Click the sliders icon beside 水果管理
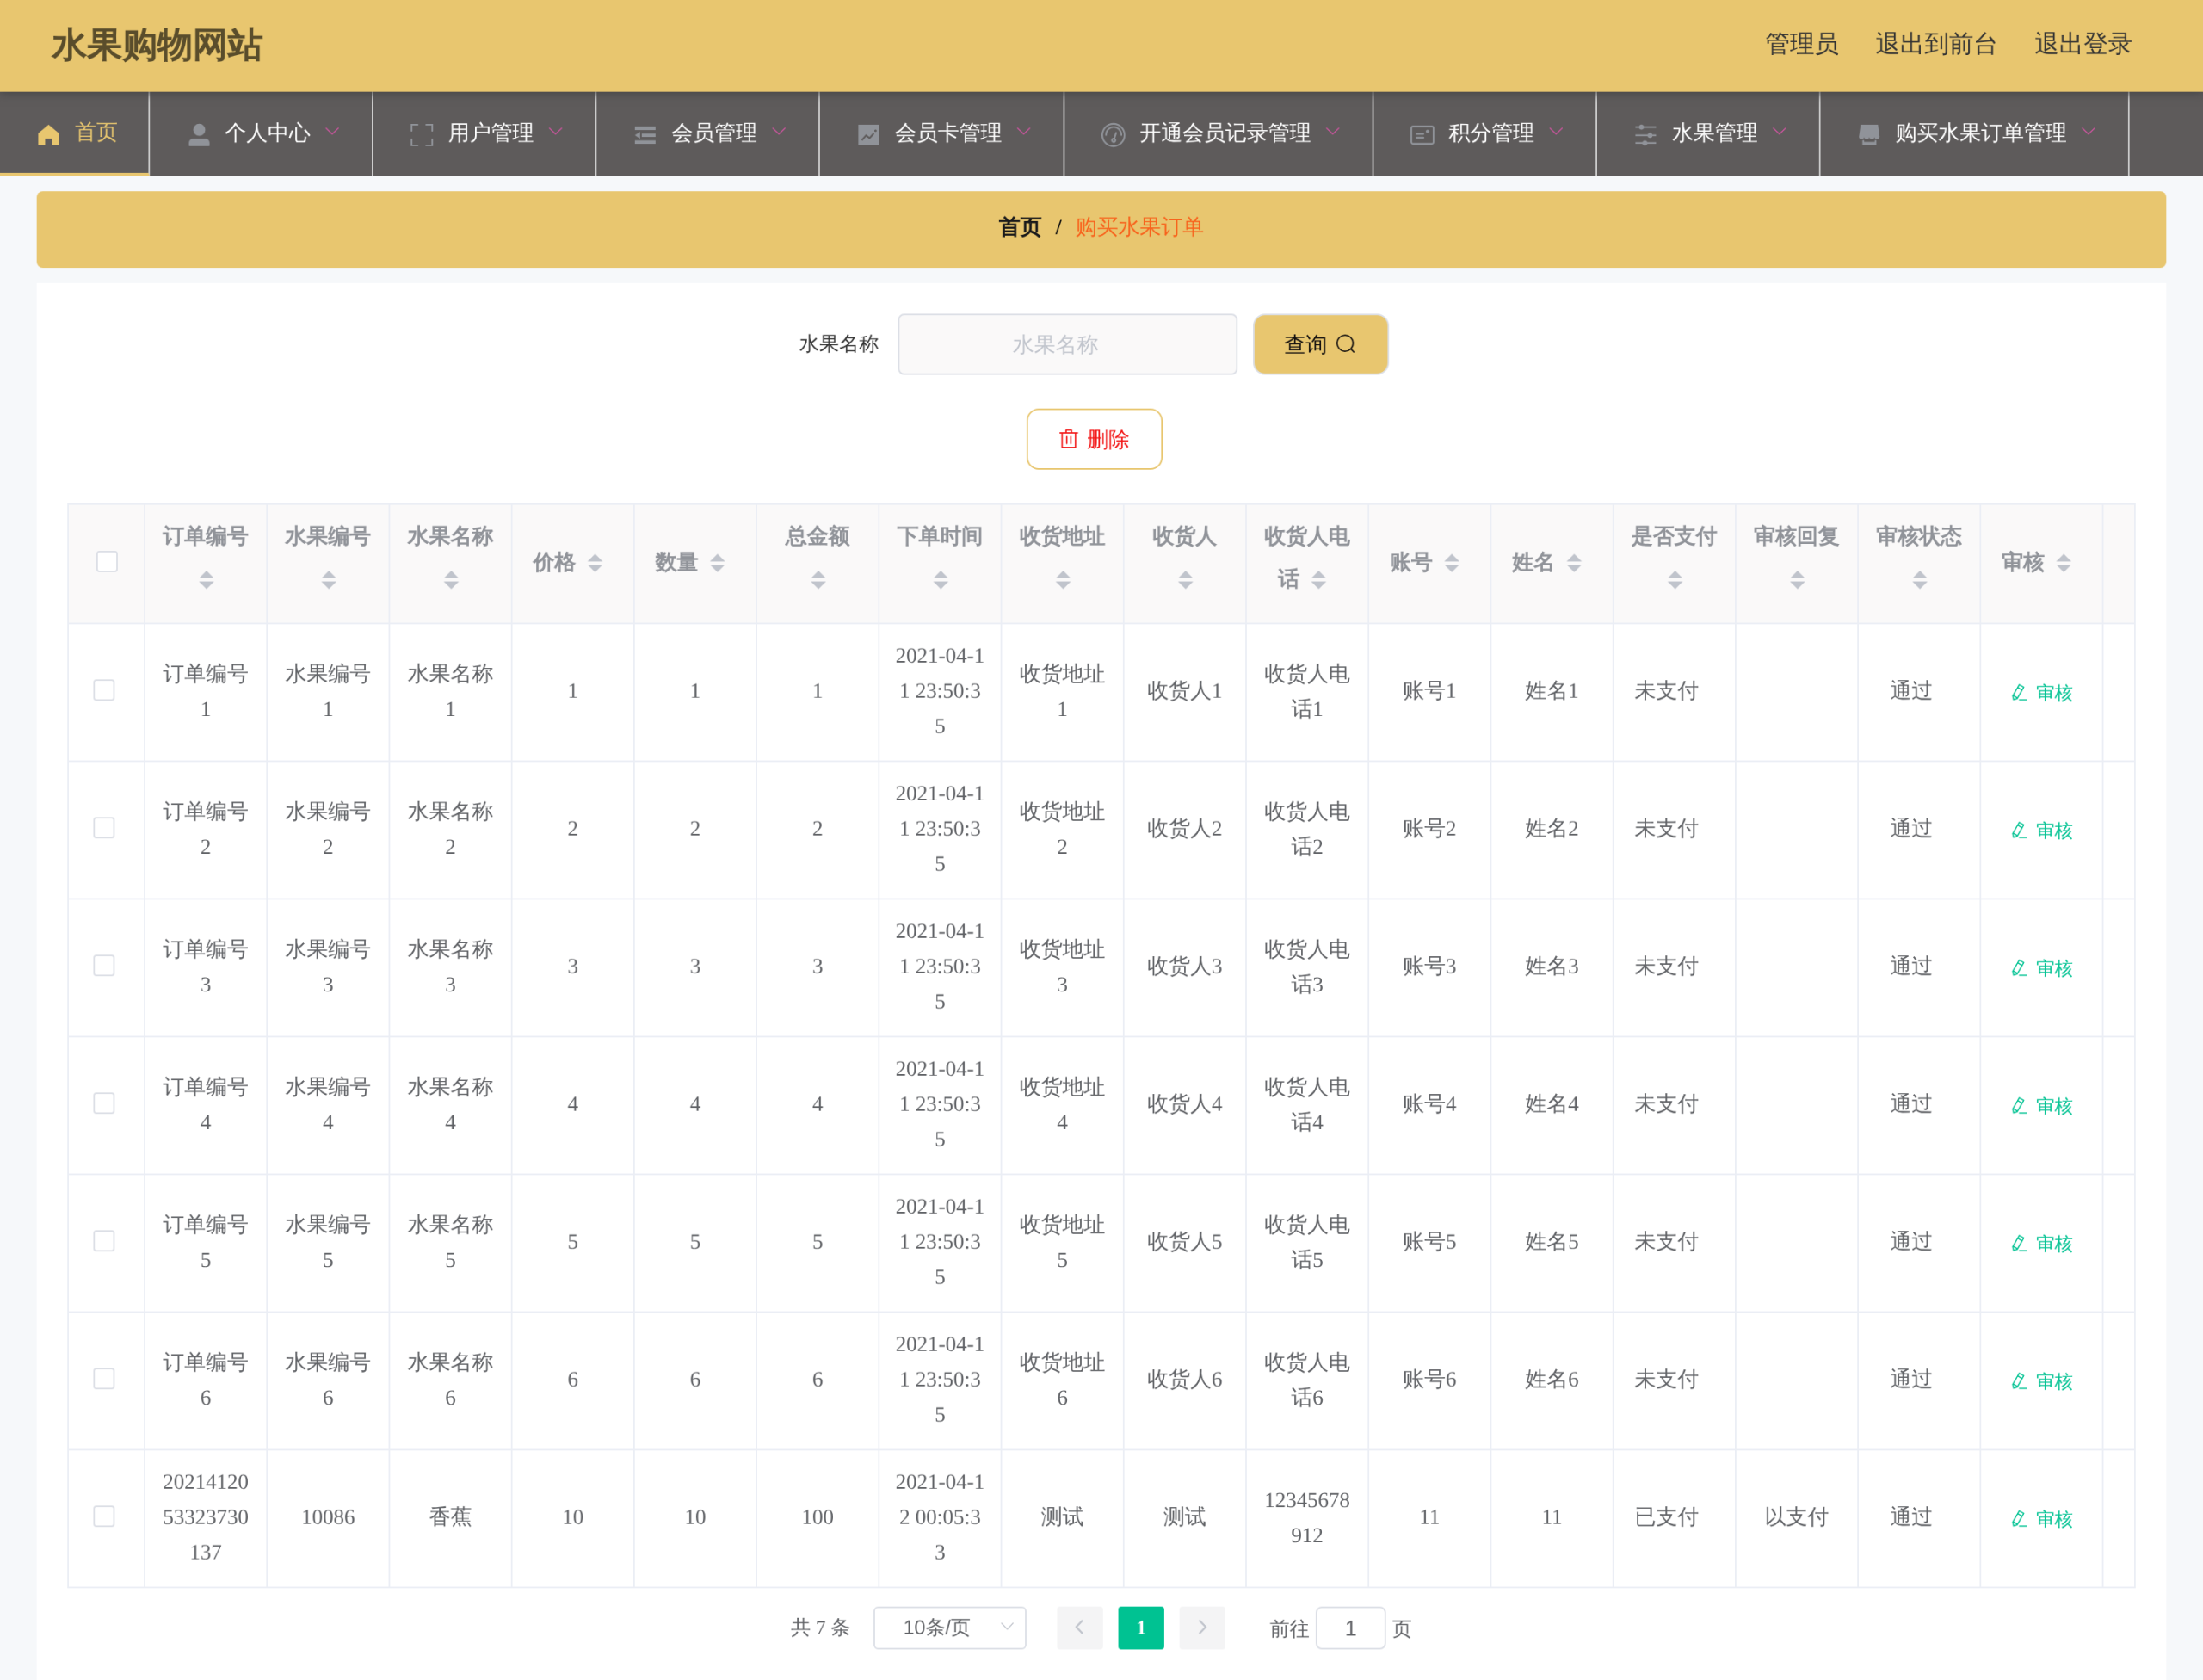The width and height of the screenshot is (2203, 1680). [1645, 134]
